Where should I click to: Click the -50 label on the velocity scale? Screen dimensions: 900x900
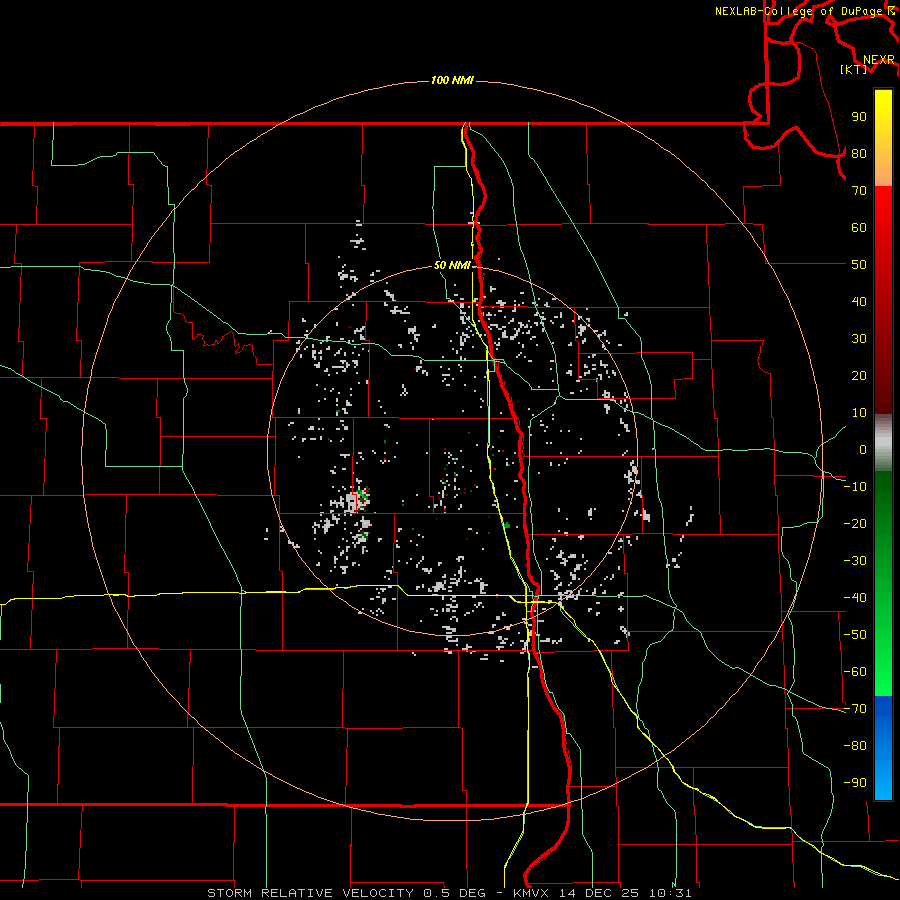tap(855, 635)
